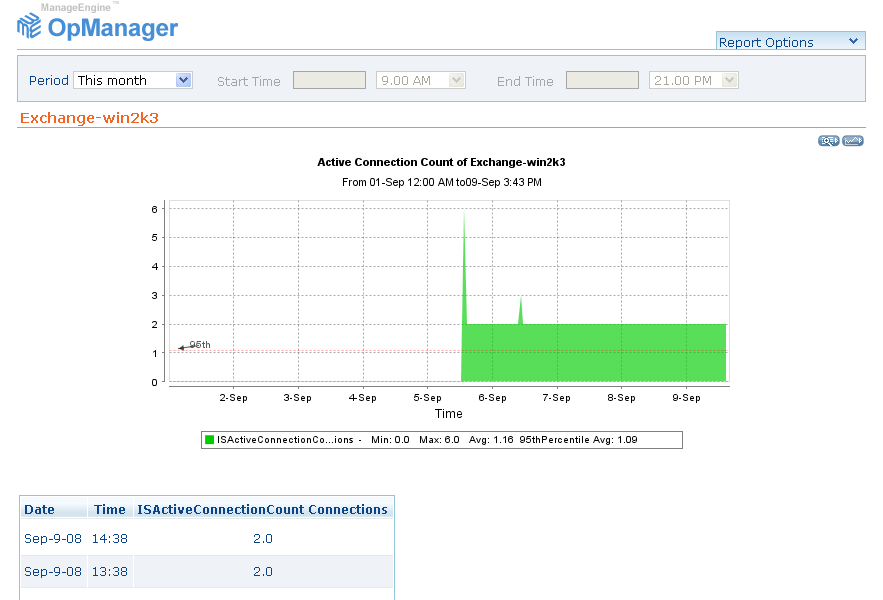Open the Start Time 9.00 AM dropdown
The image size is (883, 600).
[x=421, y=80]
